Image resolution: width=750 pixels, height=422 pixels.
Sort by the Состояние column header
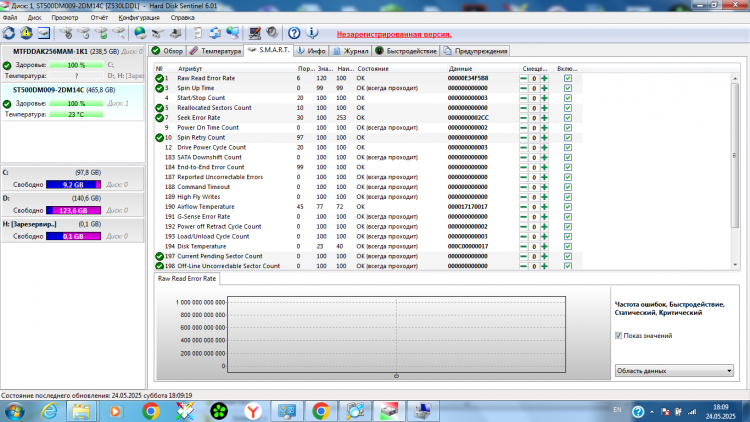373,69
